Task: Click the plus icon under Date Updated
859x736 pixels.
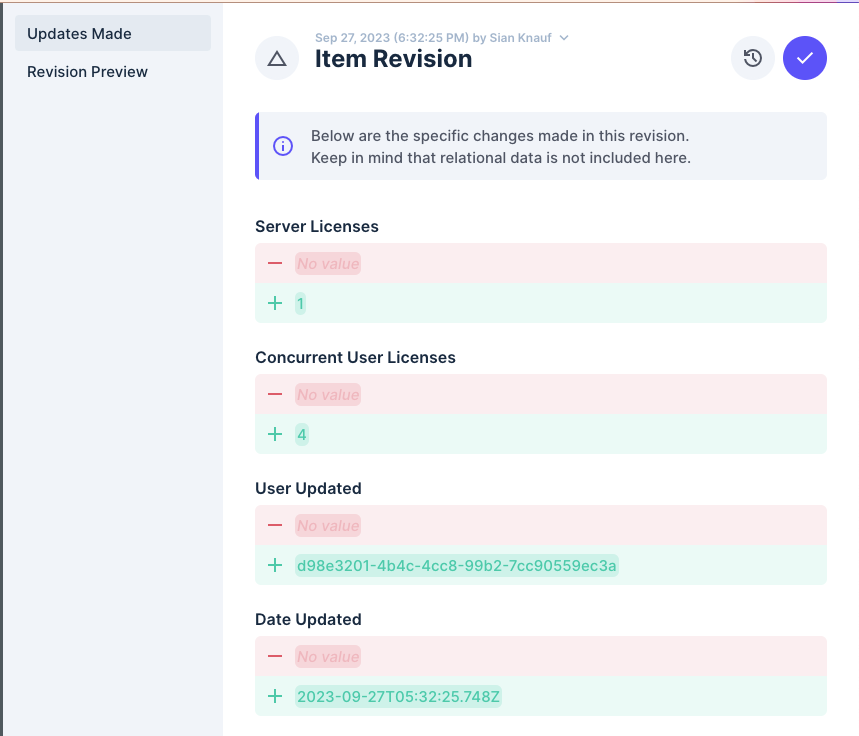Action: [x=275, y=696]
